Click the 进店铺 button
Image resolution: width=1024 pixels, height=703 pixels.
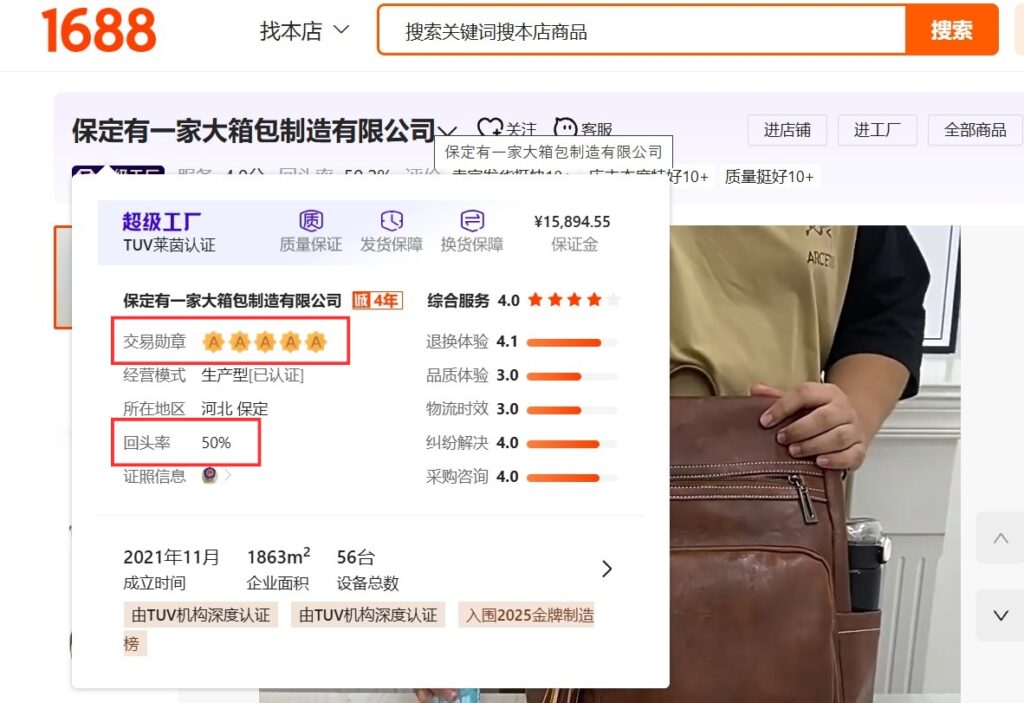pos(787,130)
